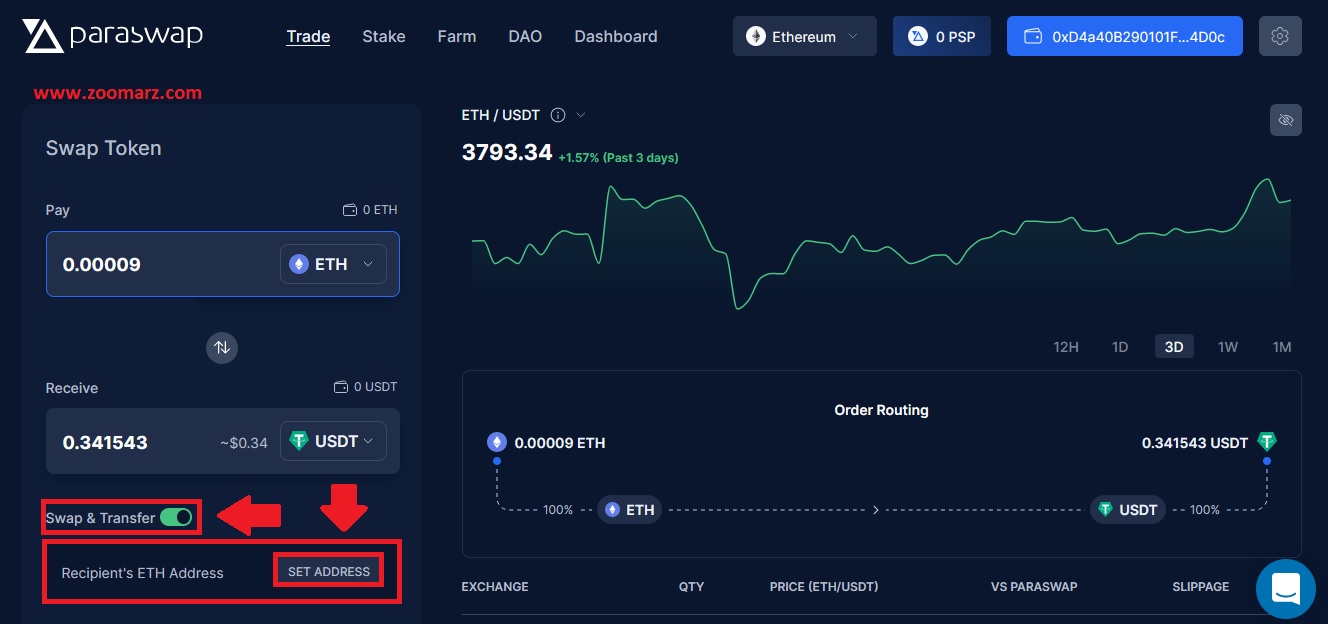Click the 0 PSP balance button
1328x624 pixels.
point(942,36)
